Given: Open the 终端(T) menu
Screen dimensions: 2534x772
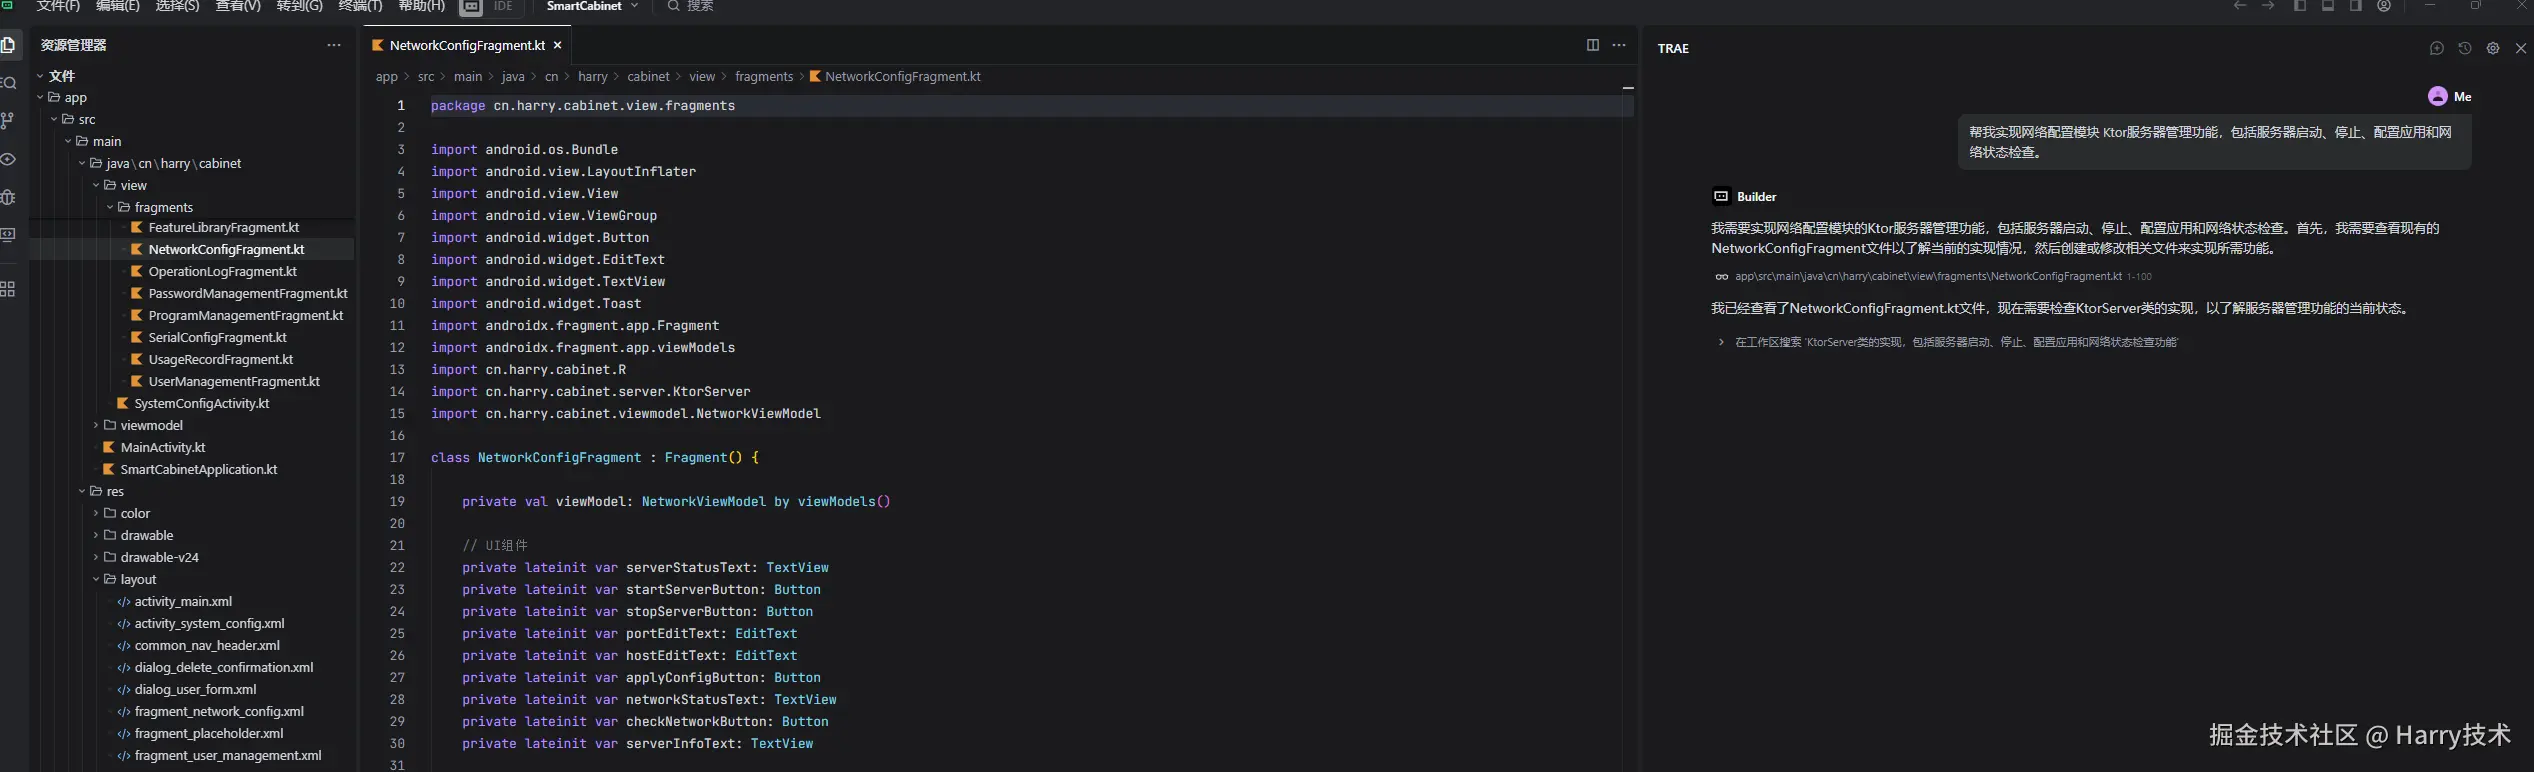Looking at the screenshot, I should (x=360, y=6).
